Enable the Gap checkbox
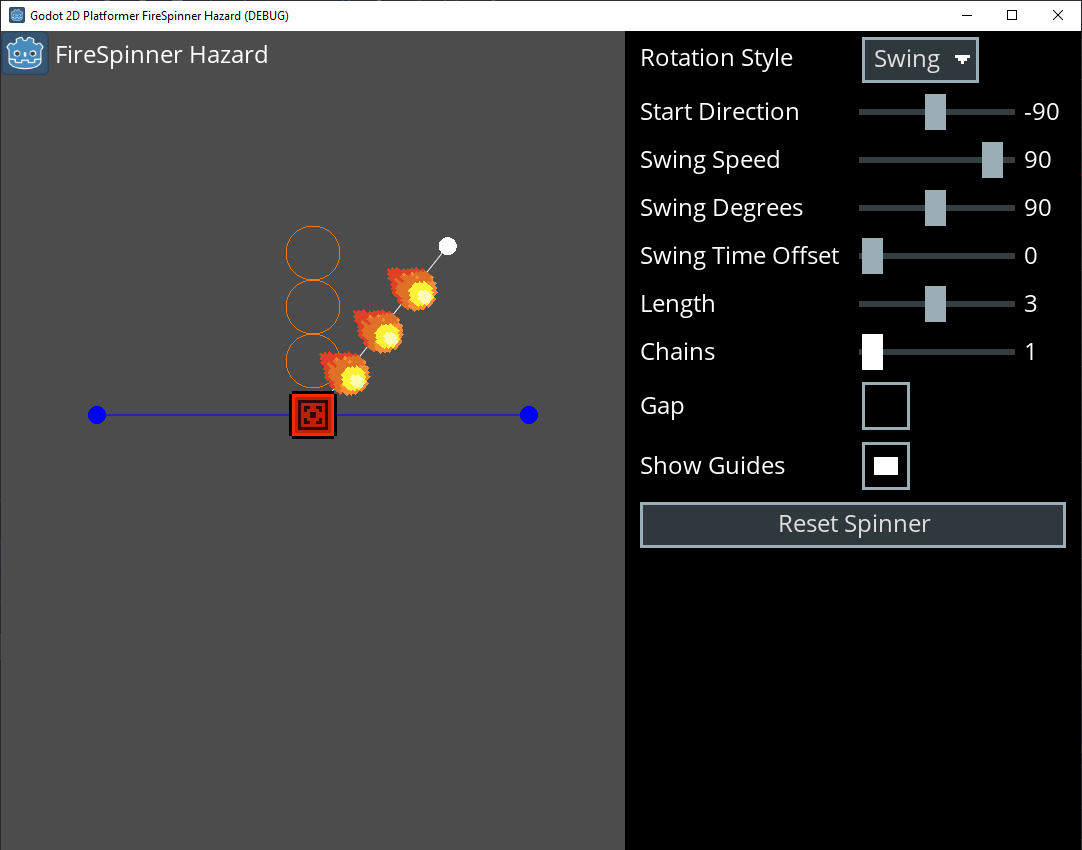Screen dimensions: 1082x850 pos(885,405)
